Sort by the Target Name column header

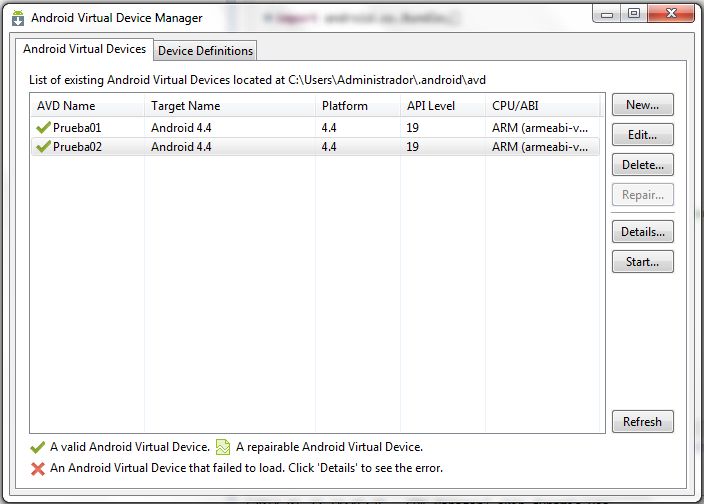230,106
